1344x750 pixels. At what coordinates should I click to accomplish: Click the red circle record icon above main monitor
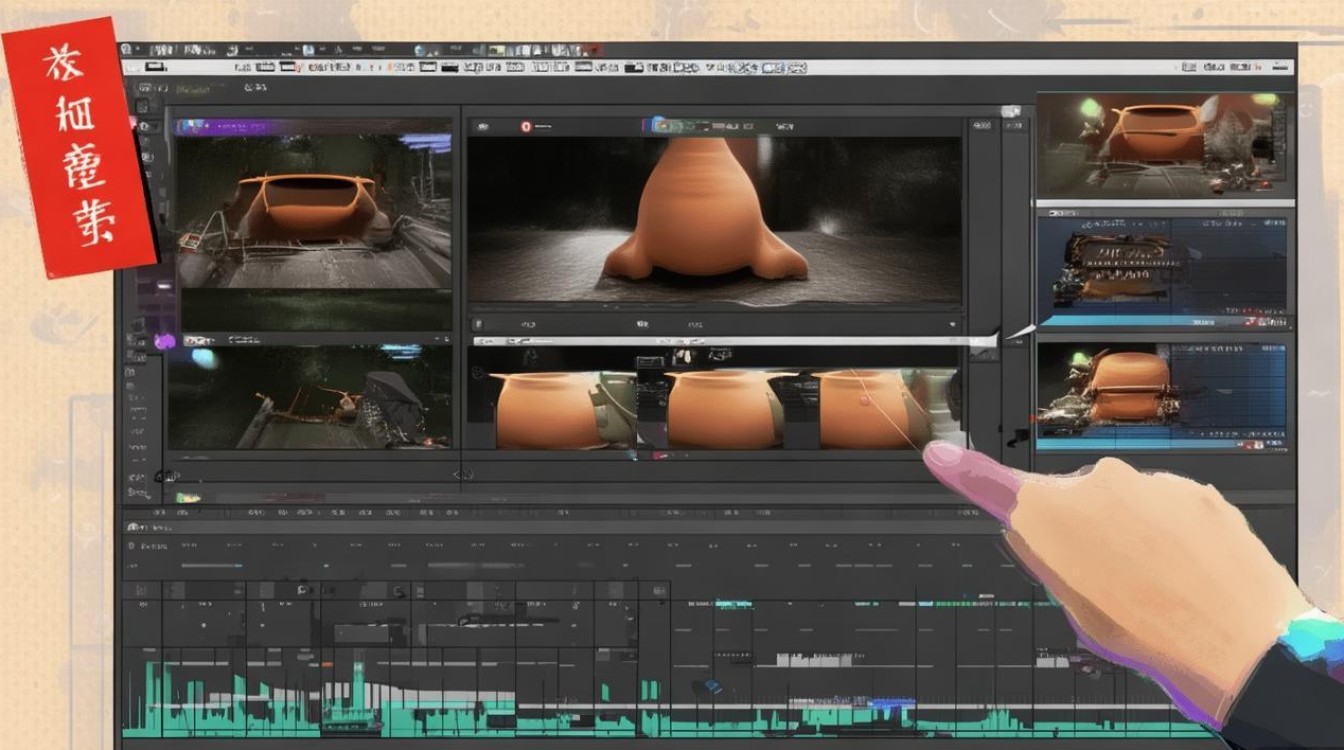point(526,127)
